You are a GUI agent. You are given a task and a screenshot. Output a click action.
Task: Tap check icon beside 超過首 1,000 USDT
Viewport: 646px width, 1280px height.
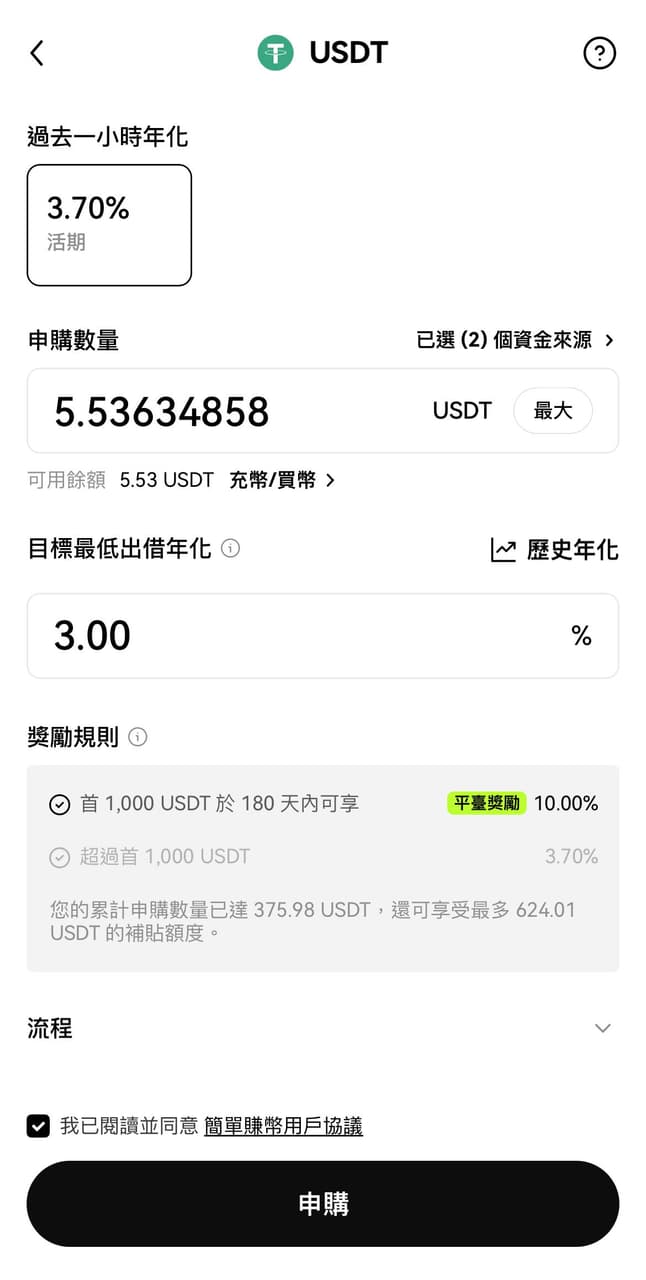[x=60, y=857]
